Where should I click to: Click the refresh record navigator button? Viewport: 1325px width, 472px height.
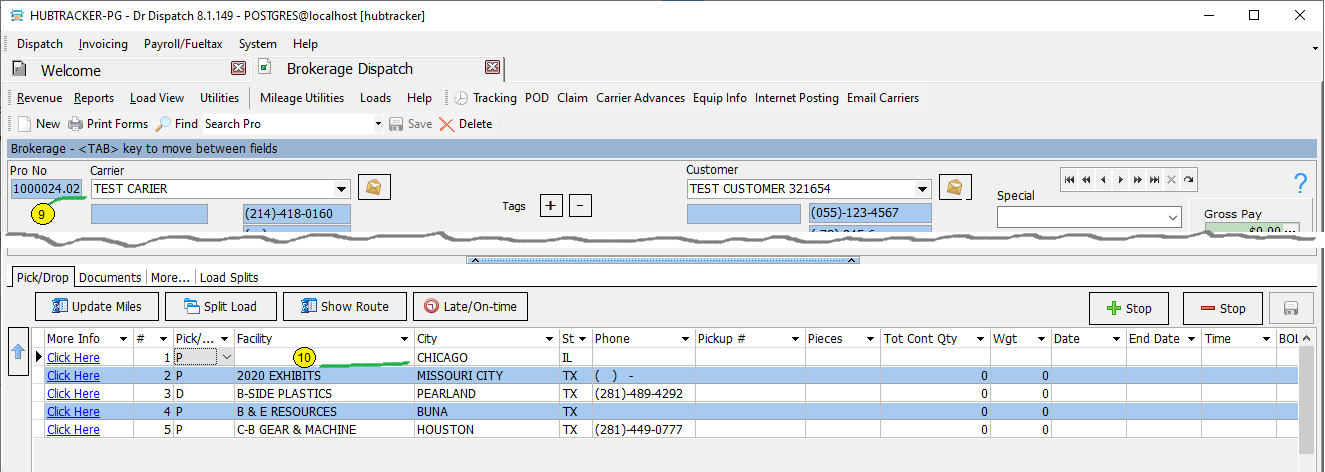tap(1187, 180)
